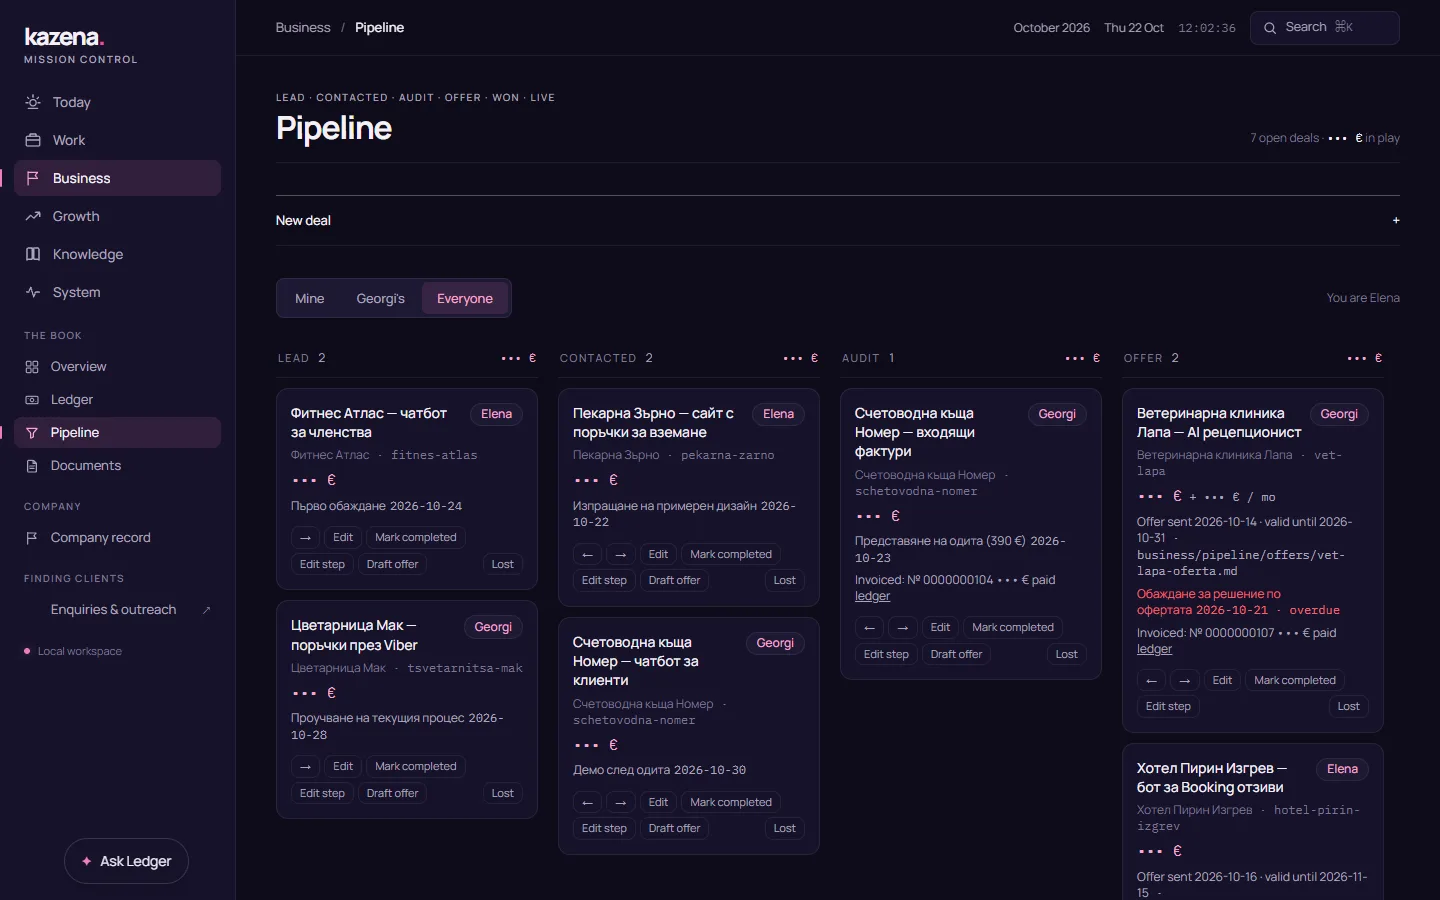This screenshot has height=900, width=1440.
Task: Reveal hidden amounts for CONTACTED column
Action: pos(801,358)
